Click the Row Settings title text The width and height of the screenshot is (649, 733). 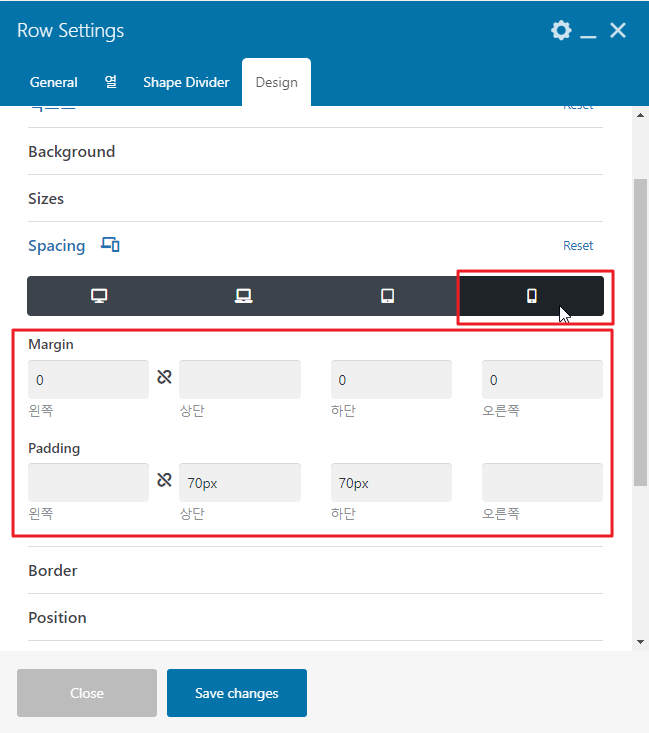[x=71, y=30]
